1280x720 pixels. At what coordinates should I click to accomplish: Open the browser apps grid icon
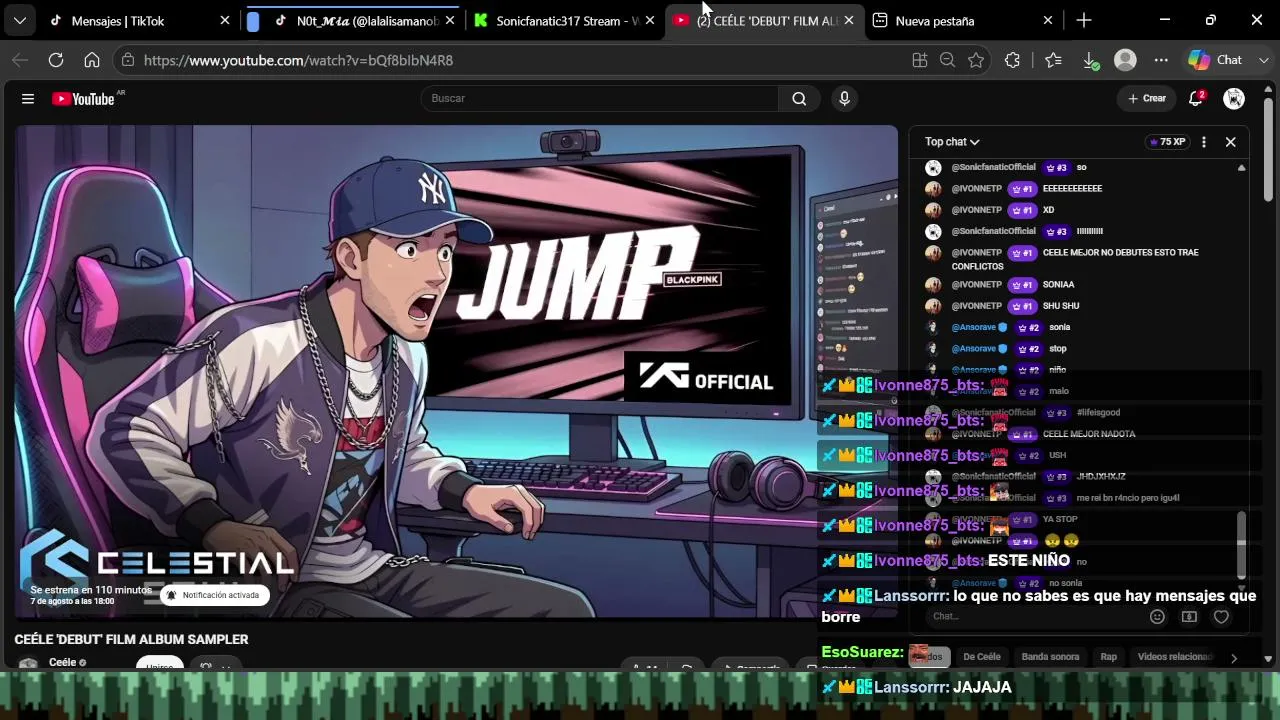pos(920,60)
